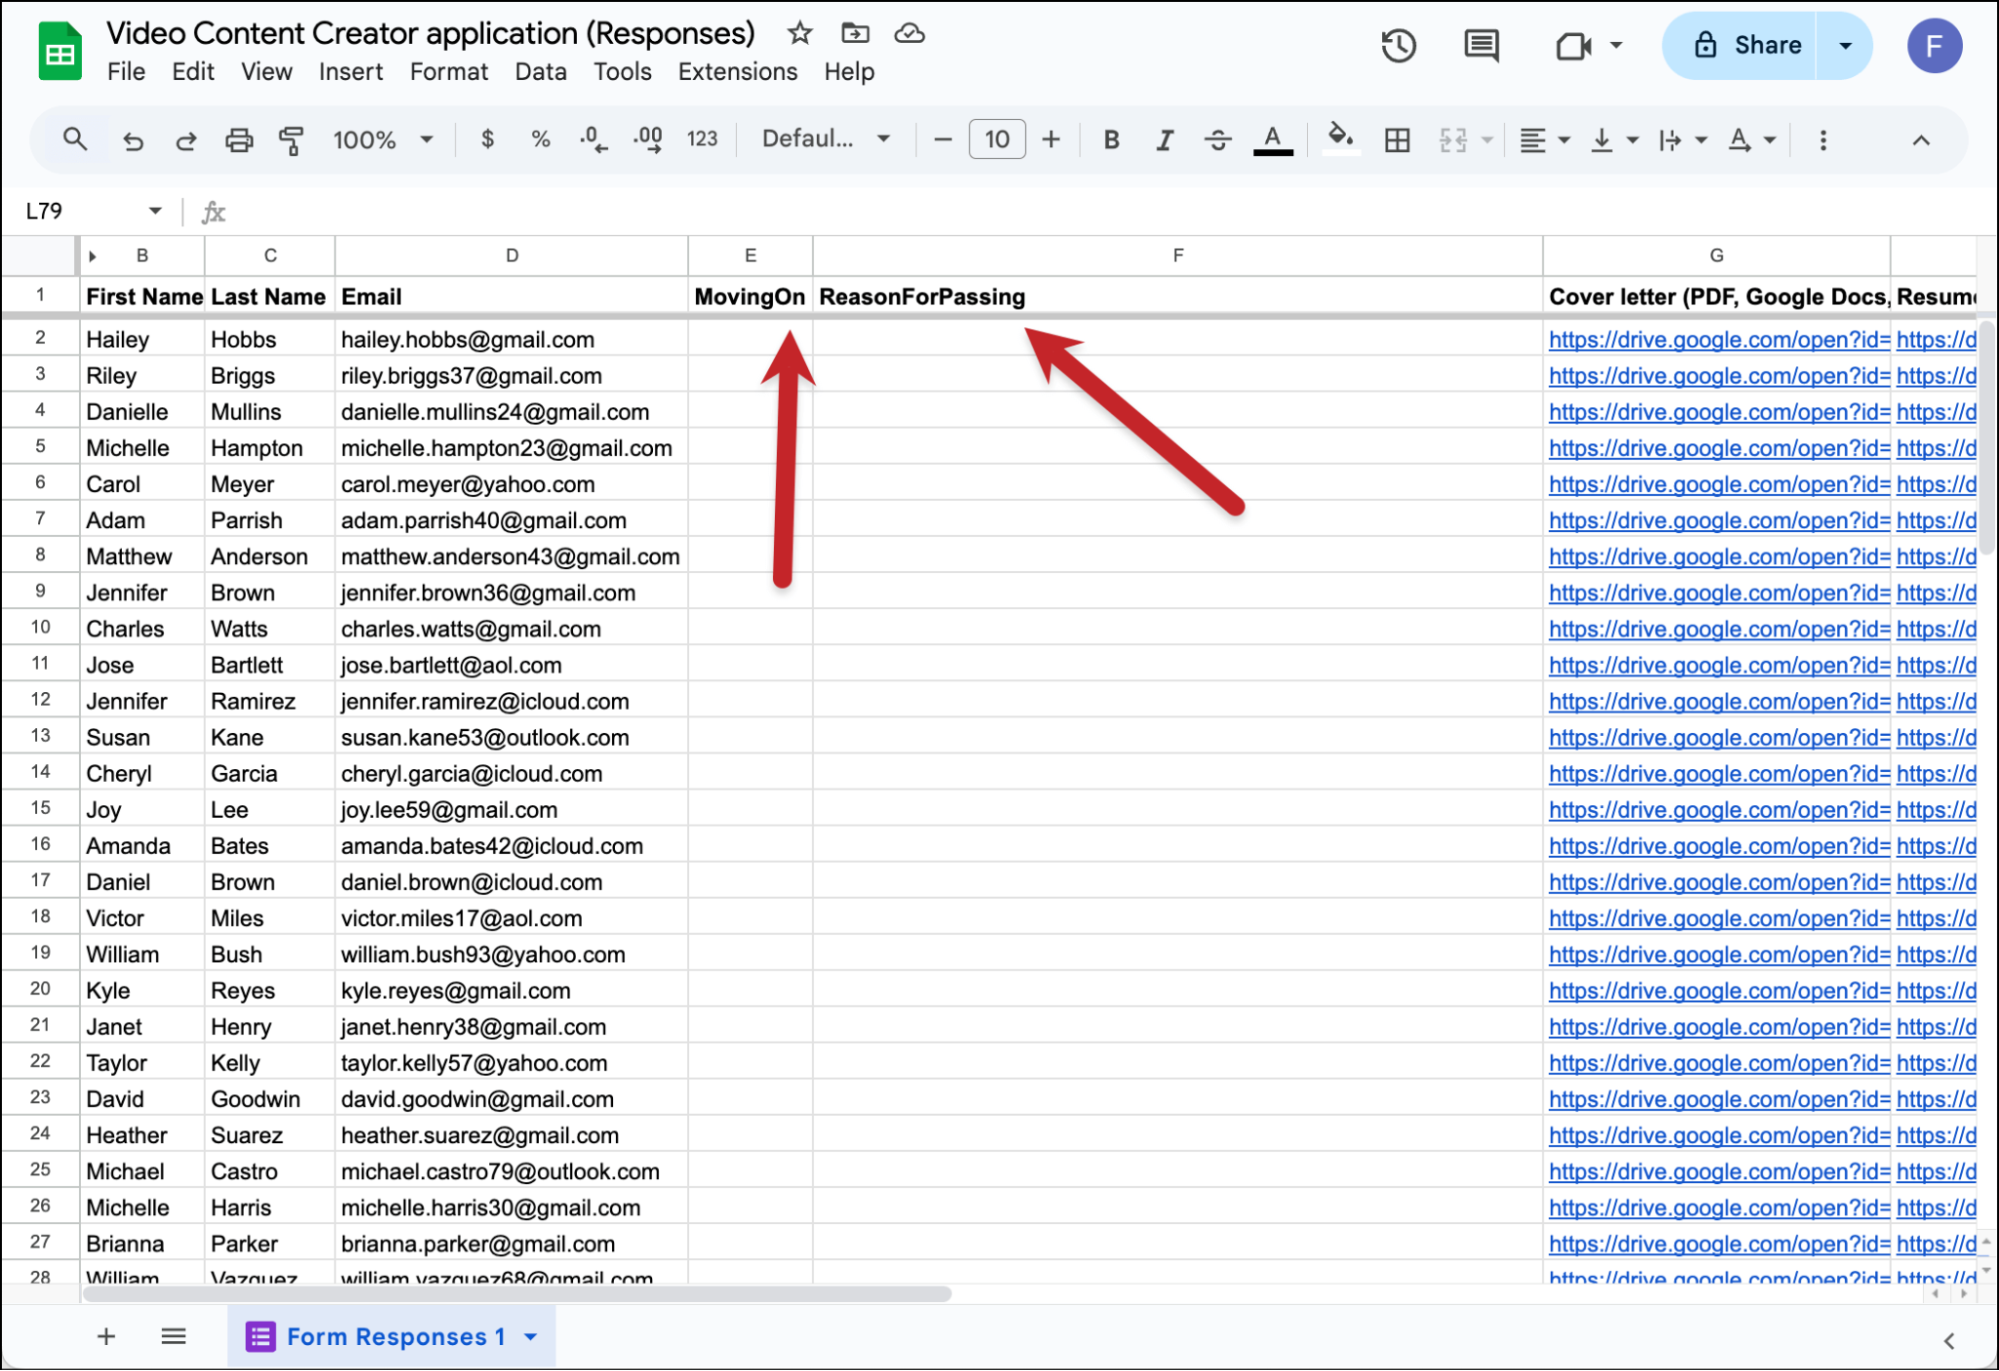The image size is (1999, 1371).
Task: Open more number formats (123)
Action: [x=702, y=139]
